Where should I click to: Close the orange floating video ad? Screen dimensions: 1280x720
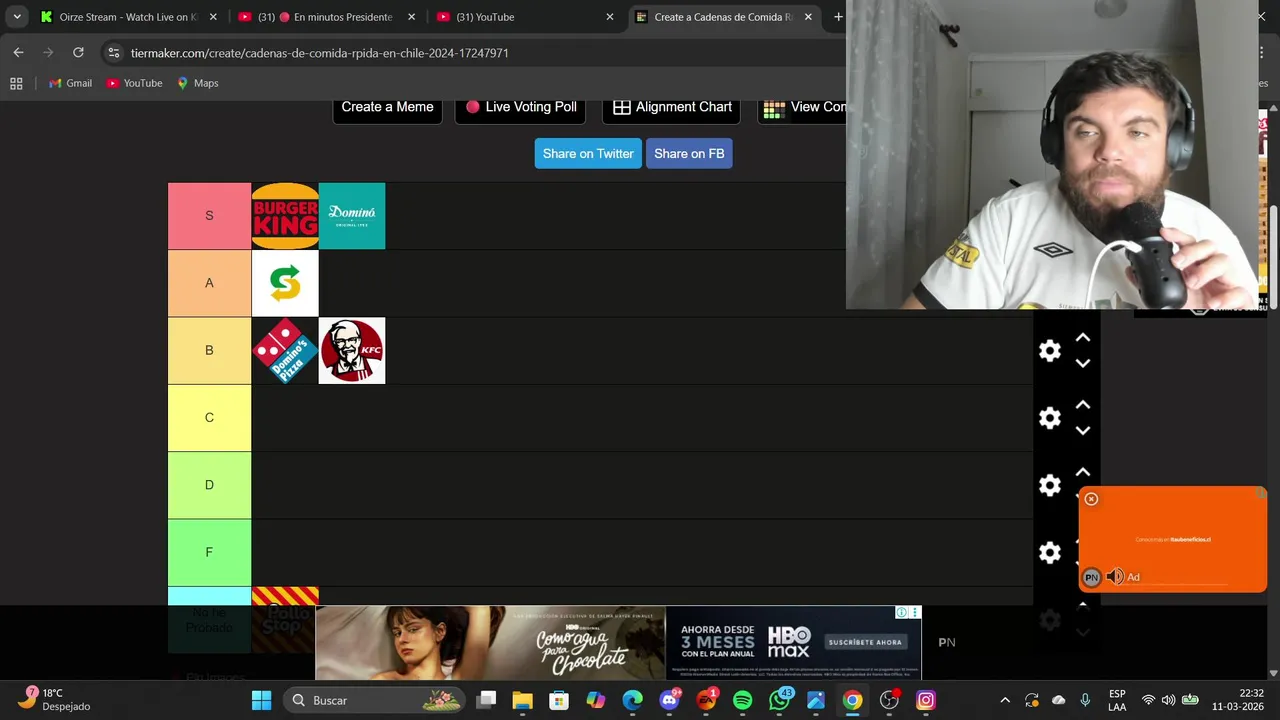pos(1091,499)
